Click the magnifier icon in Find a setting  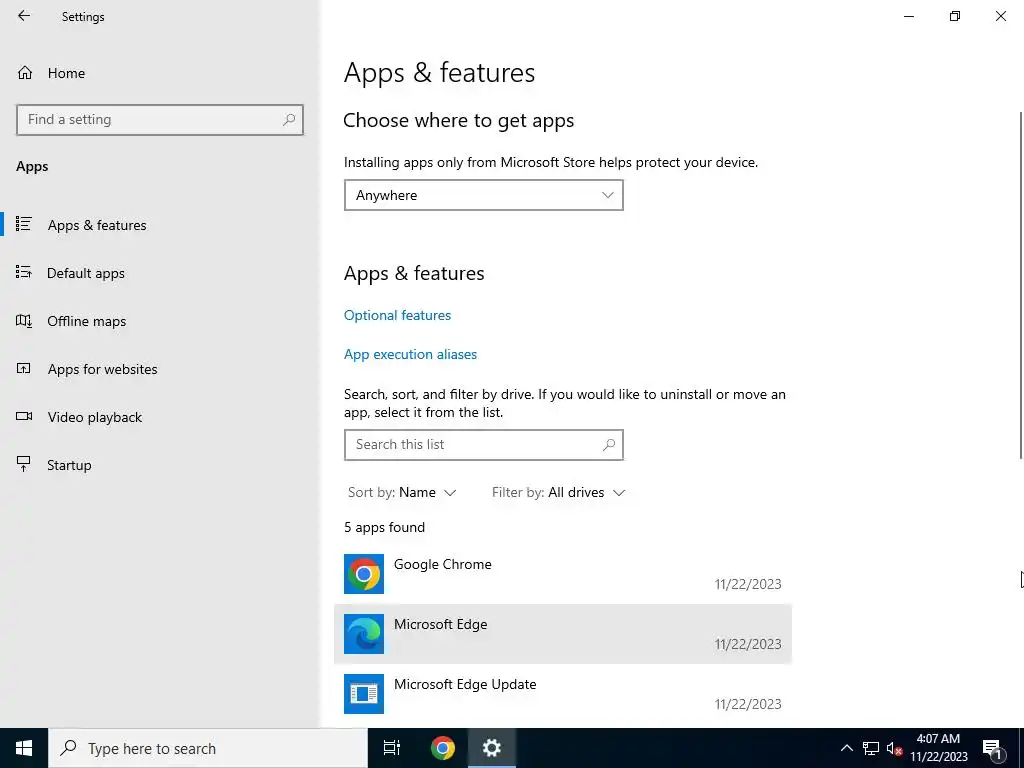pyautogui.click(x=289, y=120)
